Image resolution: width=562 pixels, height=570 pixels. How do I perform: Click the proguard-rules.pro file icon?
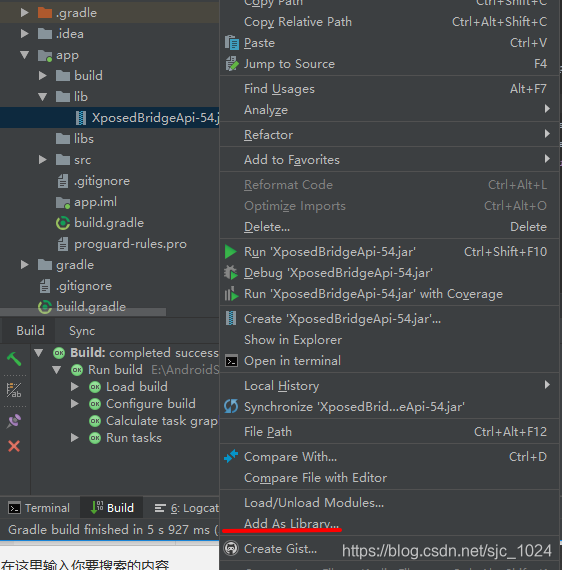pos(63,244)
